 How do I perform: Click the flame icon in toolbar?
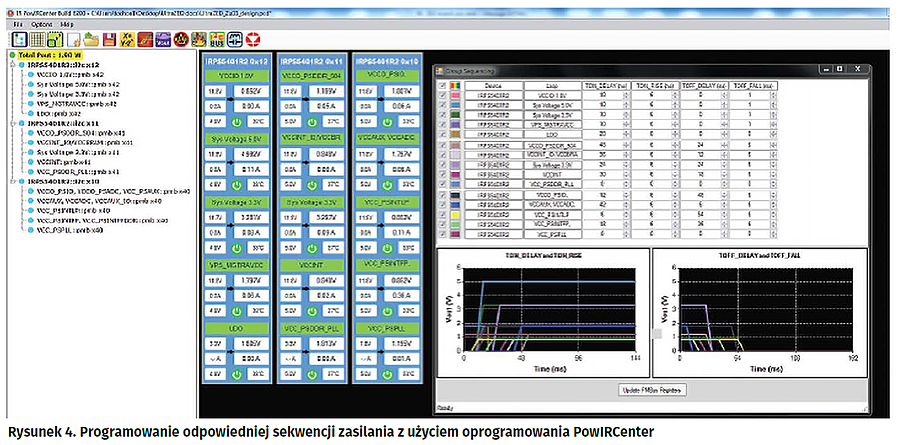(x=198, y=39)
